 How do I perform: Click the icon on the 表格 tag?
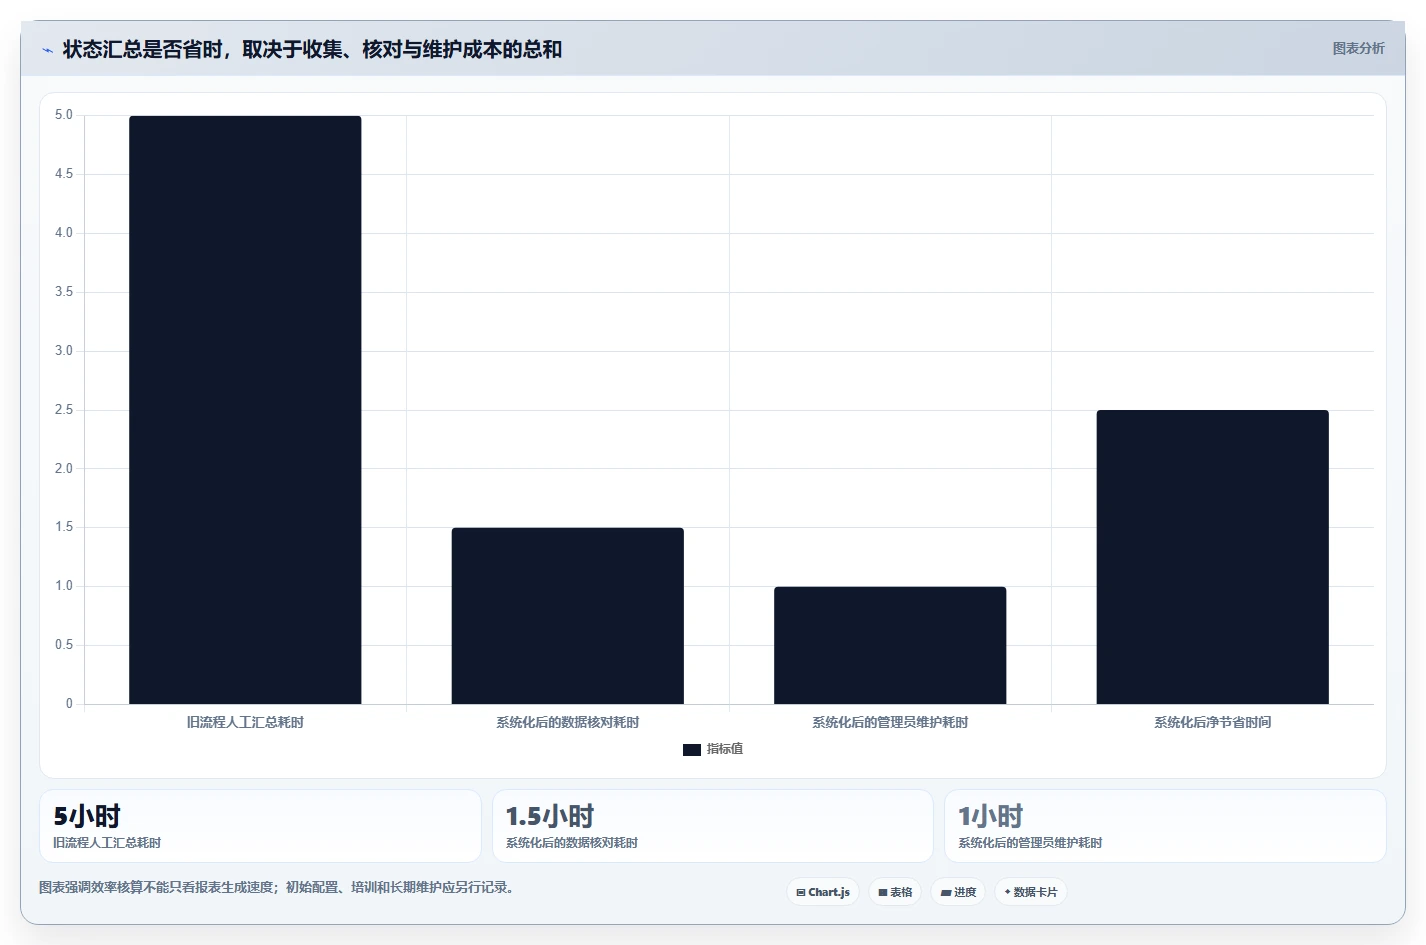[x=883, y=893]
